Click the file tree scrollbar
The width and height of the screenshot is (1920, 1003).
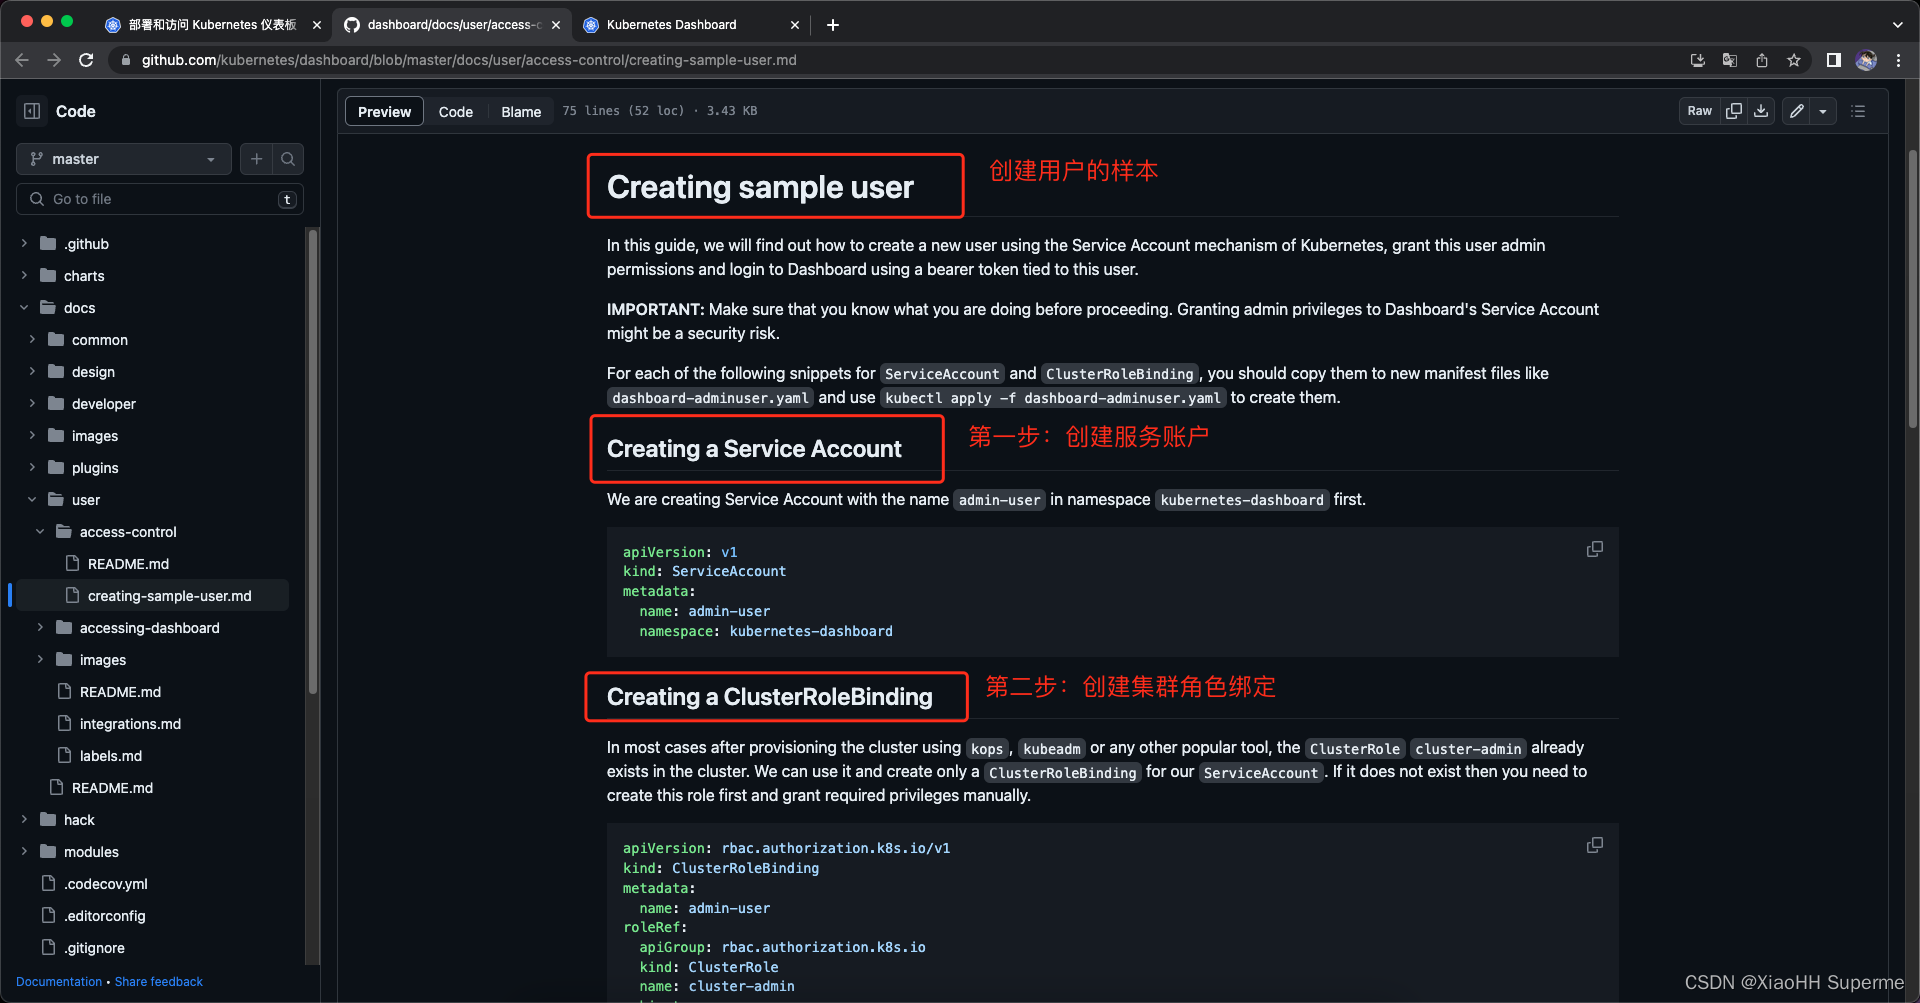tap(313, 460)
